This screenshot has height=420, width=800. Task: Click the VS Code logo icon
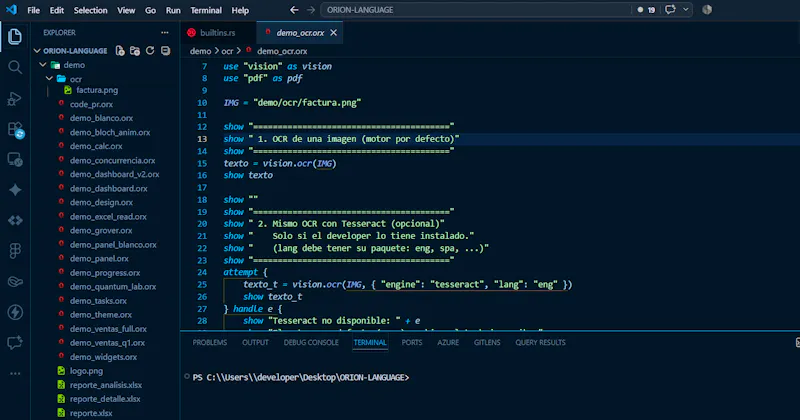[11, 10]
